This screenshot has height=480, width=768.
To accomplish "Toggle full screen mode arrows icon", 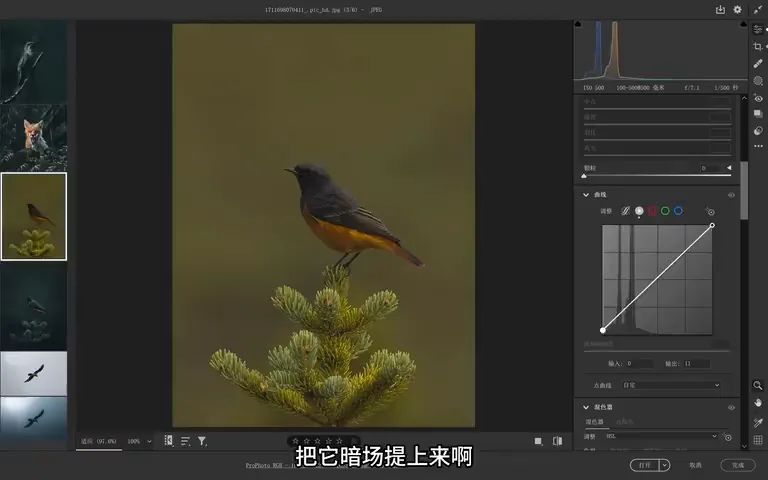I will click(x=757, y=10).
